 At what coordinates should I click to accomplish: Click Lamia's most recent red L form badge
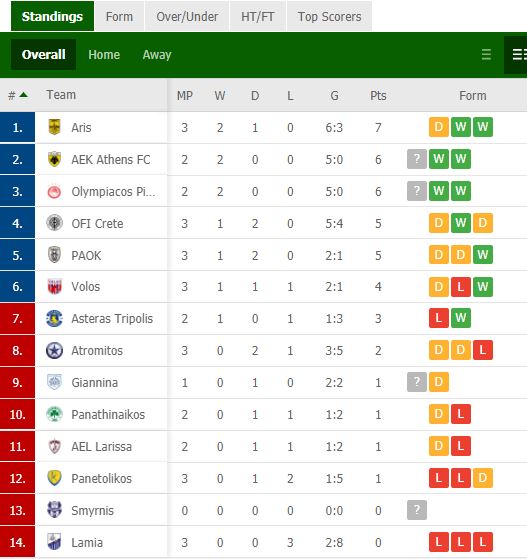(x=439, y=542)
